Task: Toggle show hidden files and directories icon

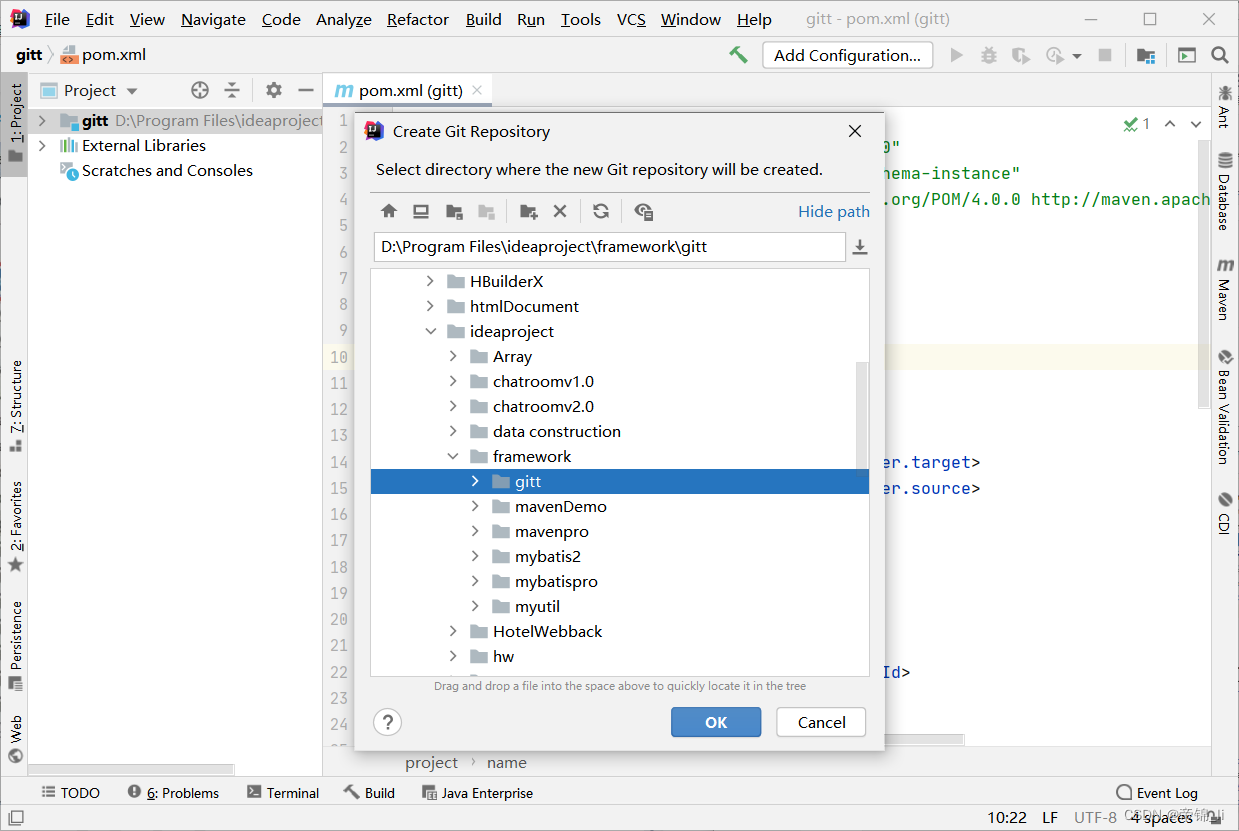Action: tap(644, 211)
